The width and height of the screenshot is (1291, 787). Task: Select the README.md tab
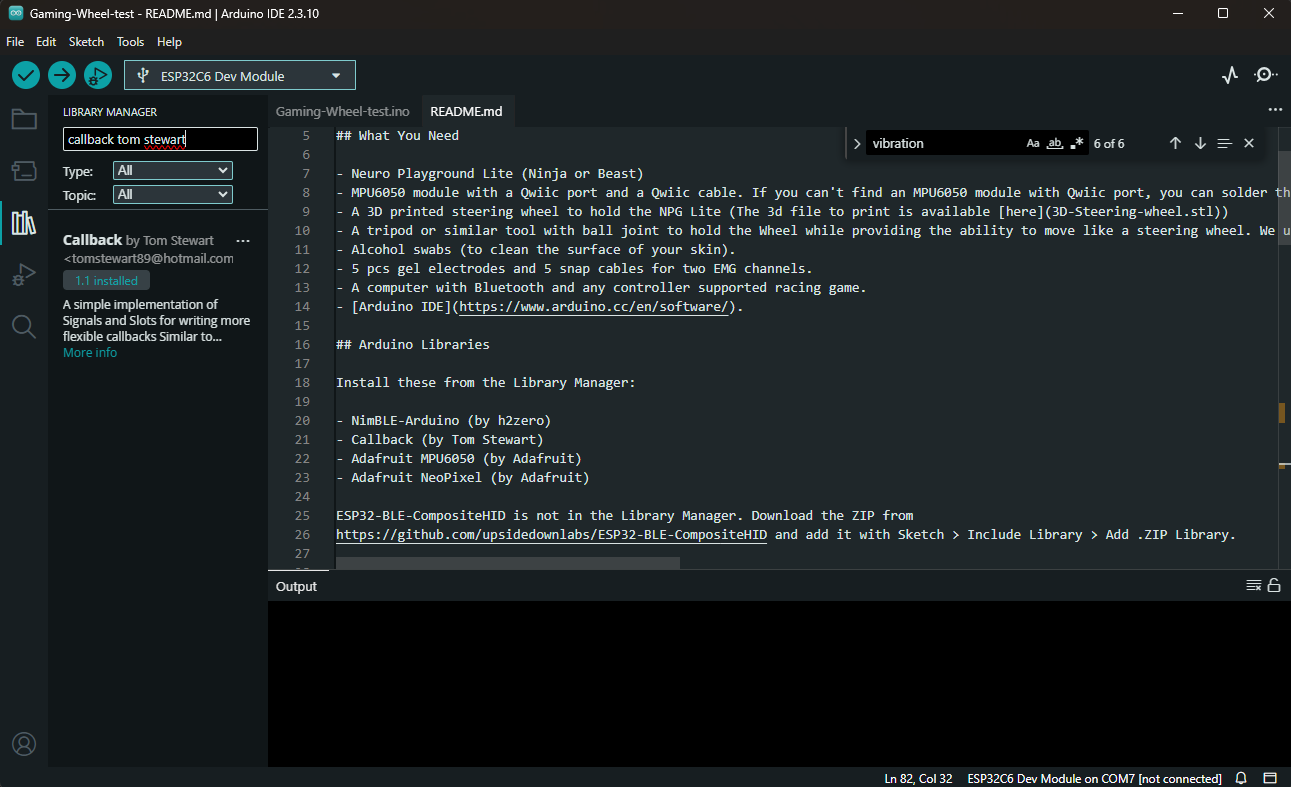pyautogui.click(x=466, y=111)
